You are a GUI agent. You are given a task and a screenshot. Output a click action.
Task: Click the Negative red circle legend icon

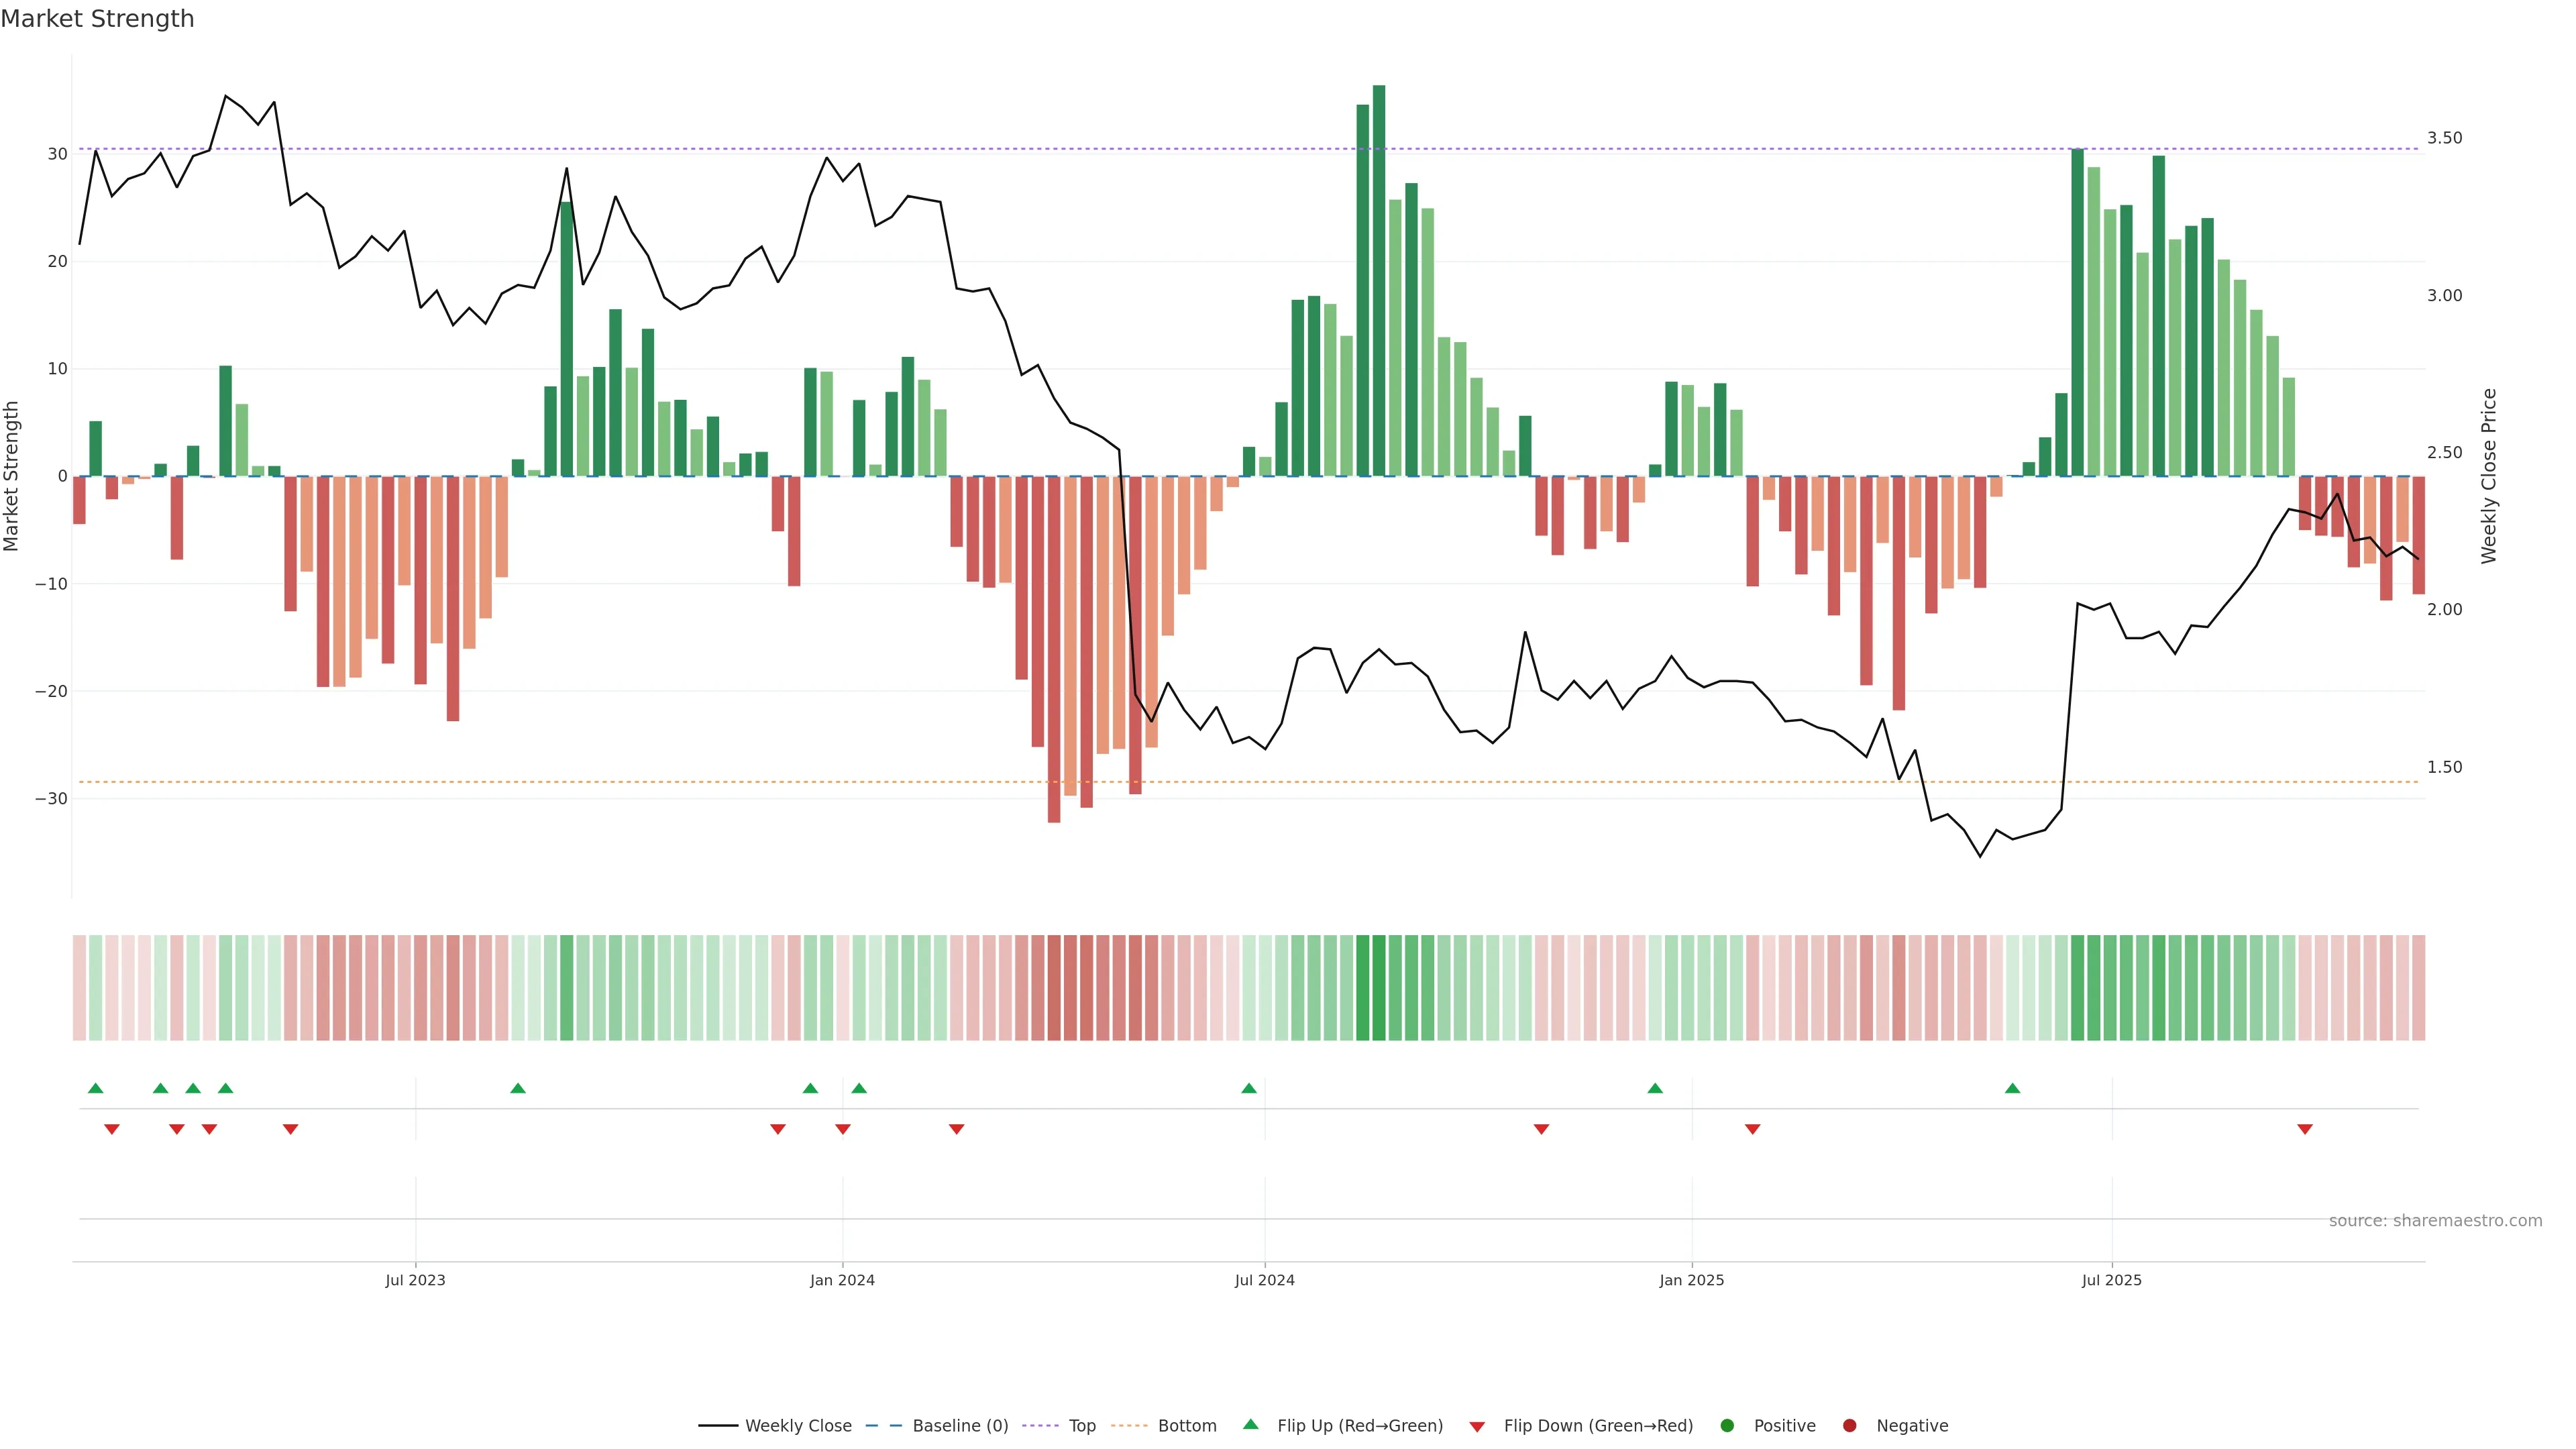point(1849,1426)
